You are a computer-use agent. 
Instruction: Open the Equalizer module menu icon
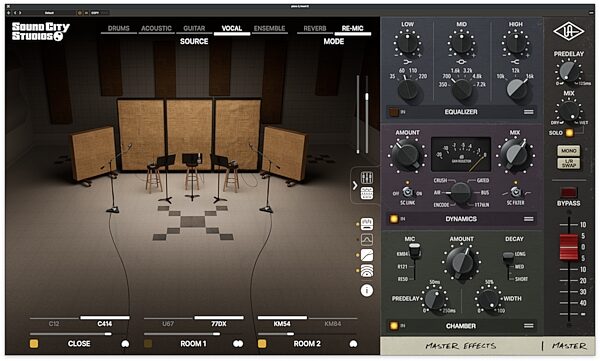tap(528, 112)
